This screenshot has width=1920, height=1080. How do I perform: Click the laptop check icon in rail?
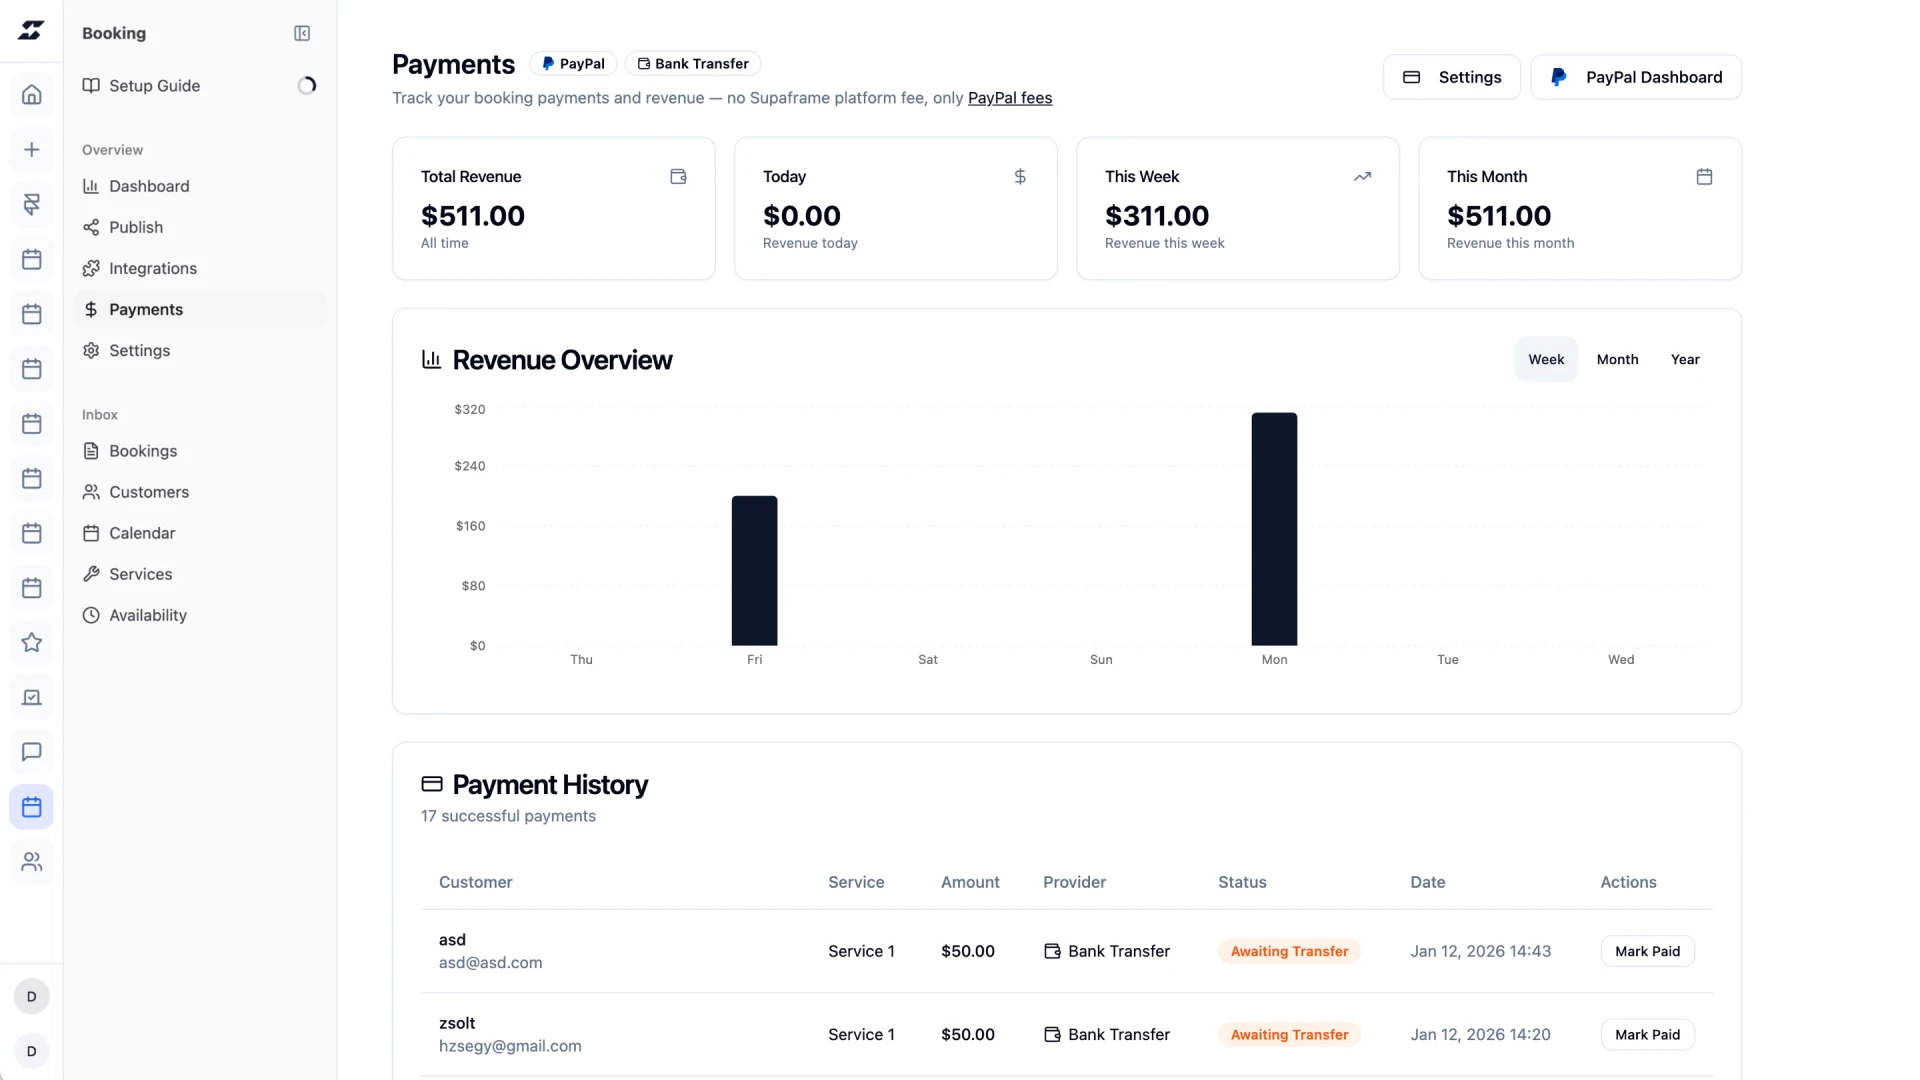click(x=32, y=697)
